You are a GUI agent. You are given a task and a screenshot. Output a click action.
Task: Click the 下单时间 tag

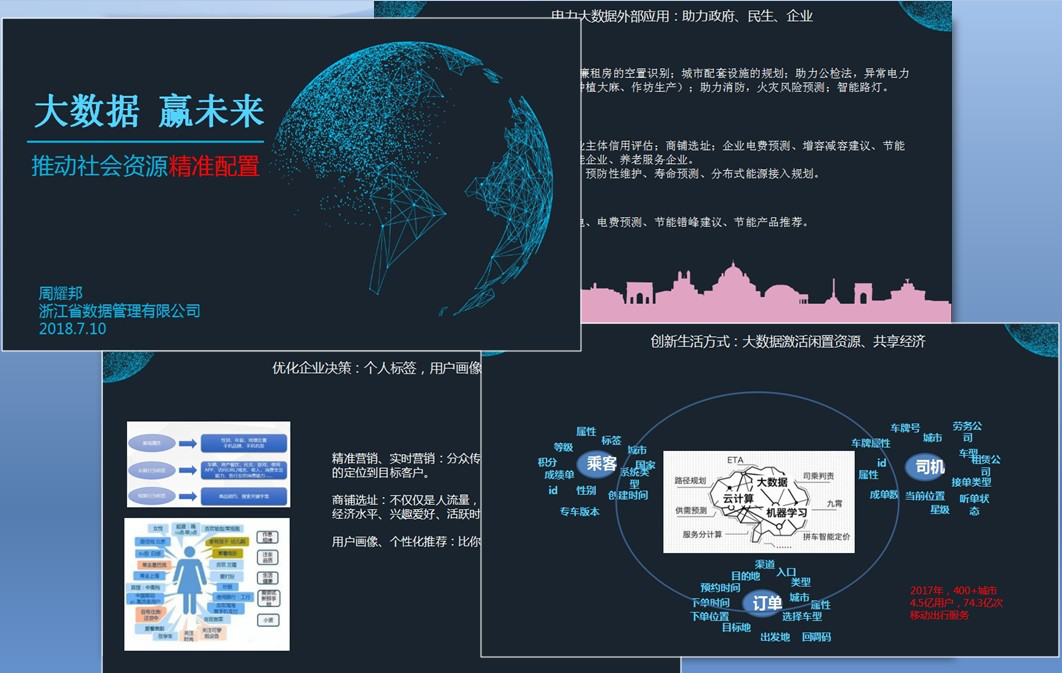[710, 603]
